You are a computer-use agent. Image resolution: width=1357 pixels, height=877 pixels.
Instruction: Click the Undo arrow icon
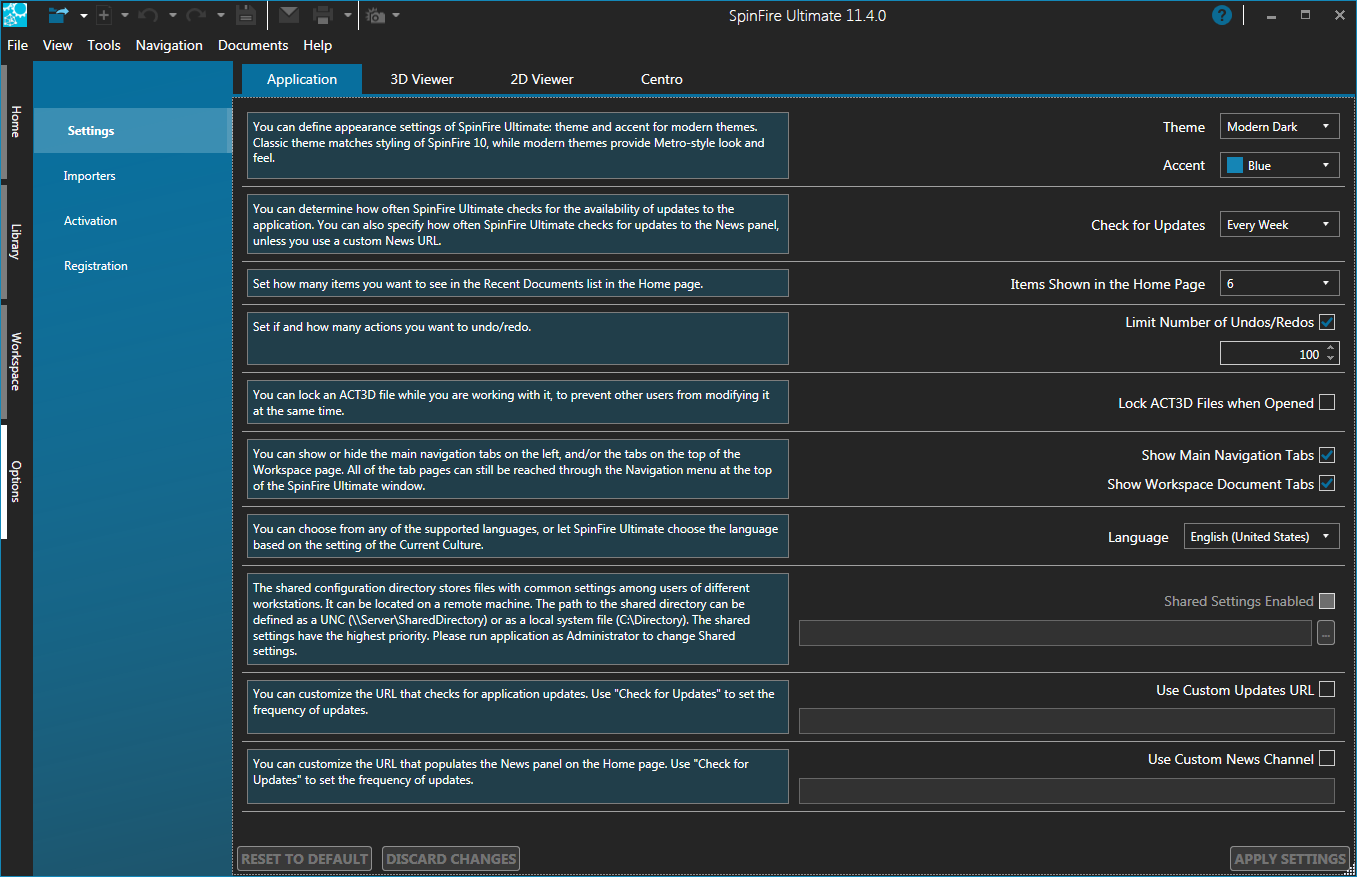[x=148, y=15]
